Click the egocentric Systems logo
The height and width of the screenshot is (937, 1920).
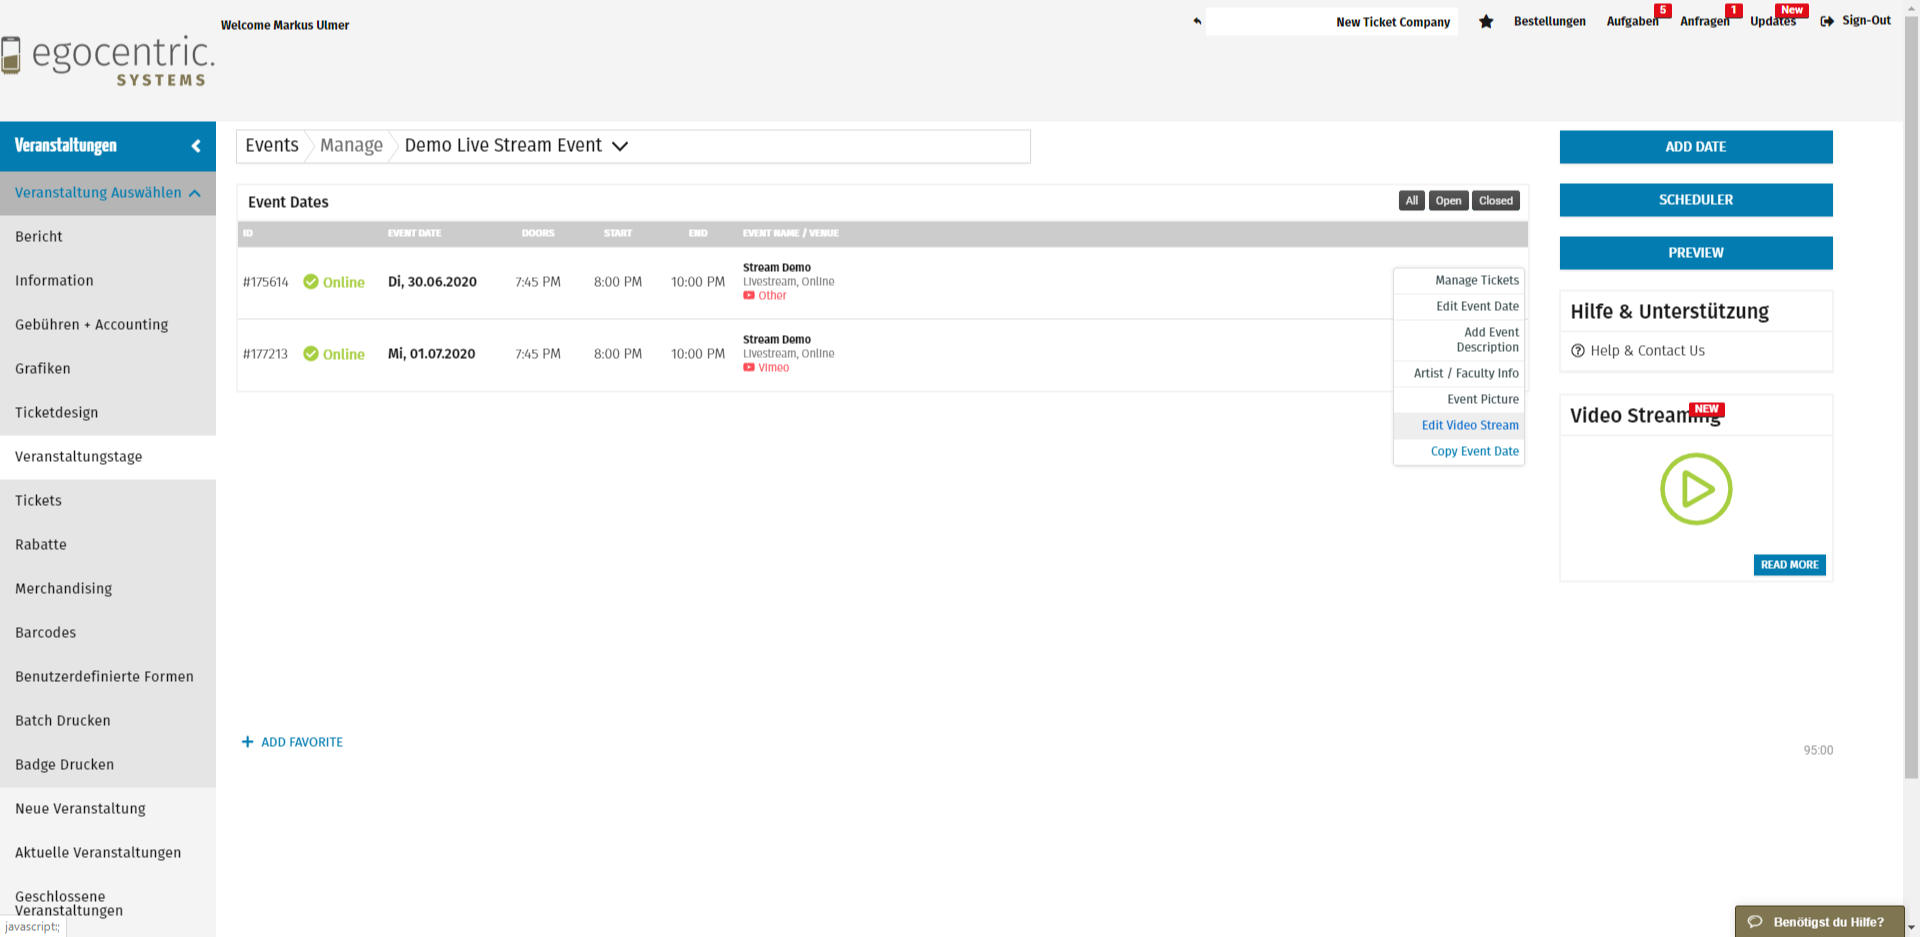[108, 61]
